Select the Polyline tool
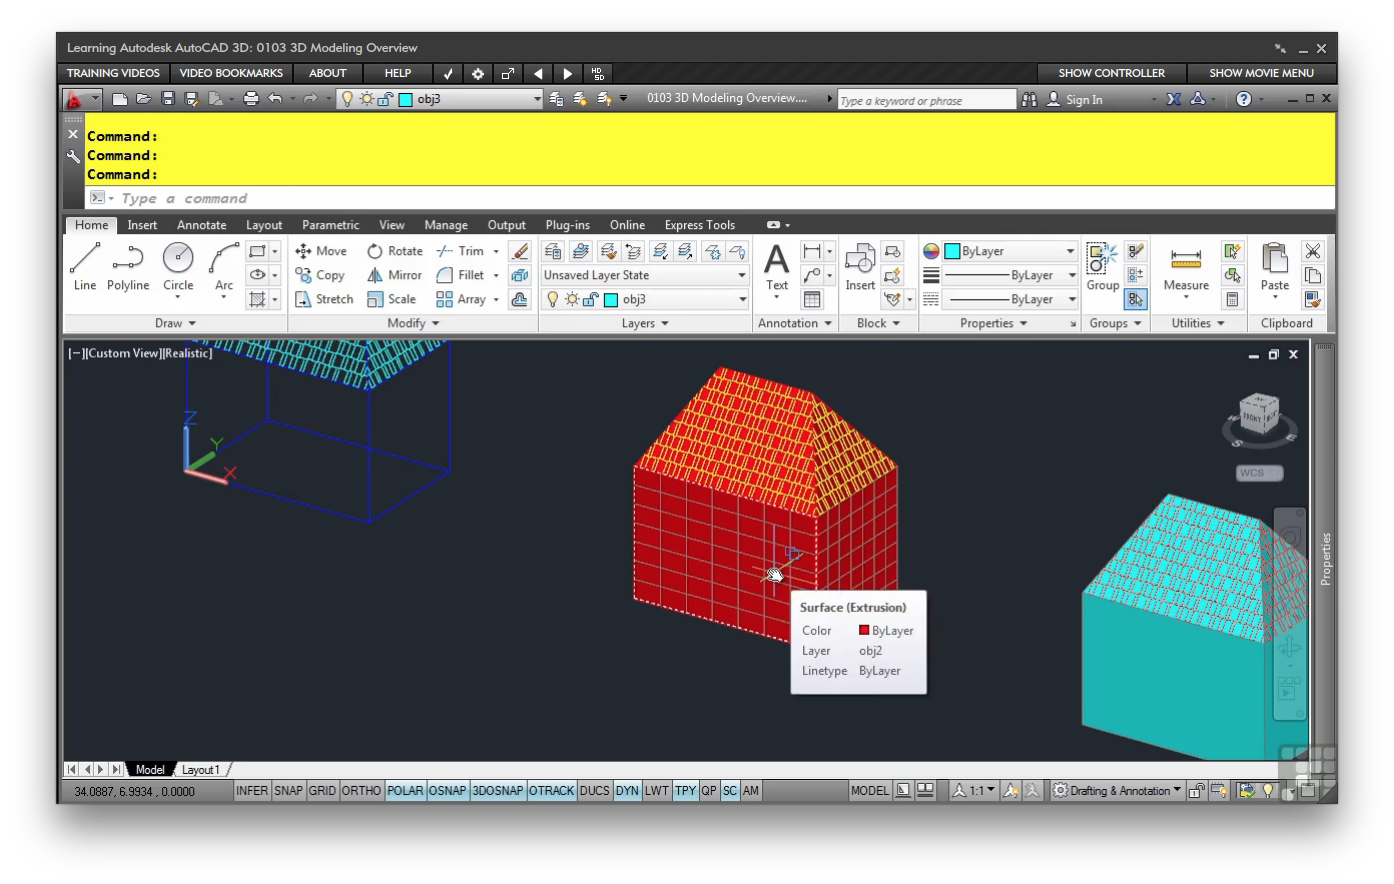The width and height of the screenshot is (1394, 884). [x=128, y=267]
